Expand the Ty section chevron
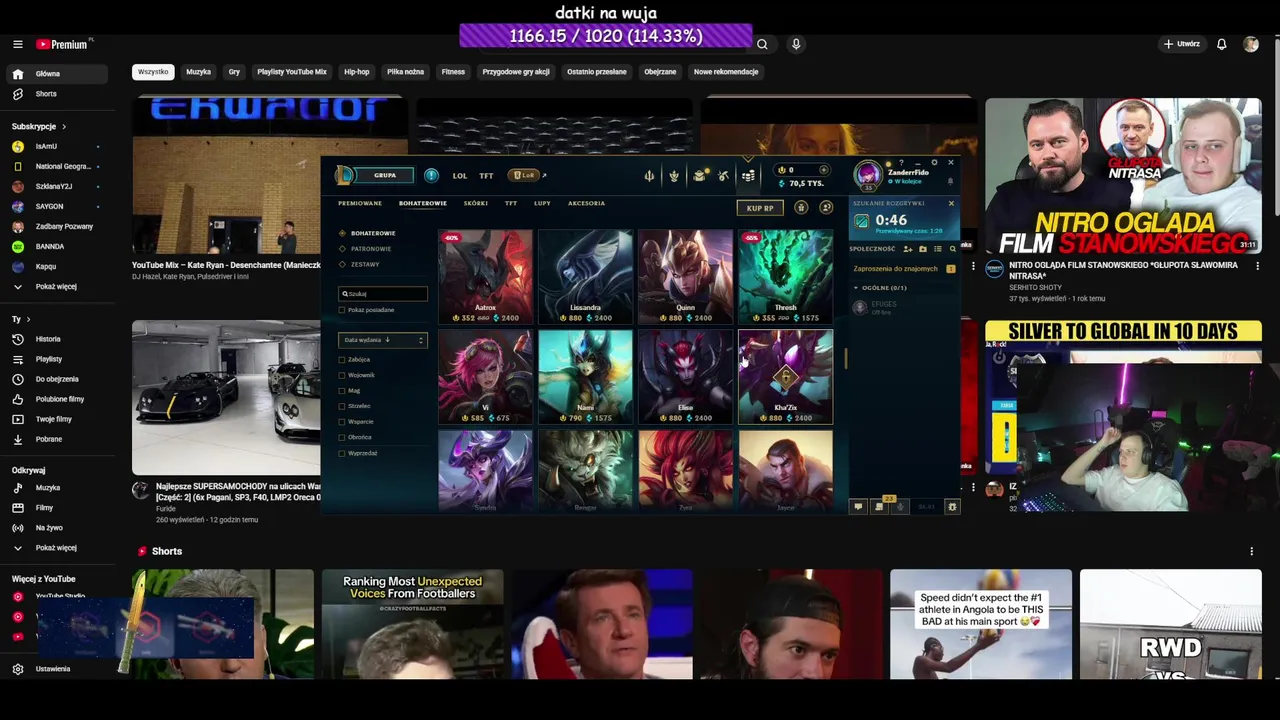Viewport: 1280px width, 720px height. pyautogui.click(x=29, y=319)
